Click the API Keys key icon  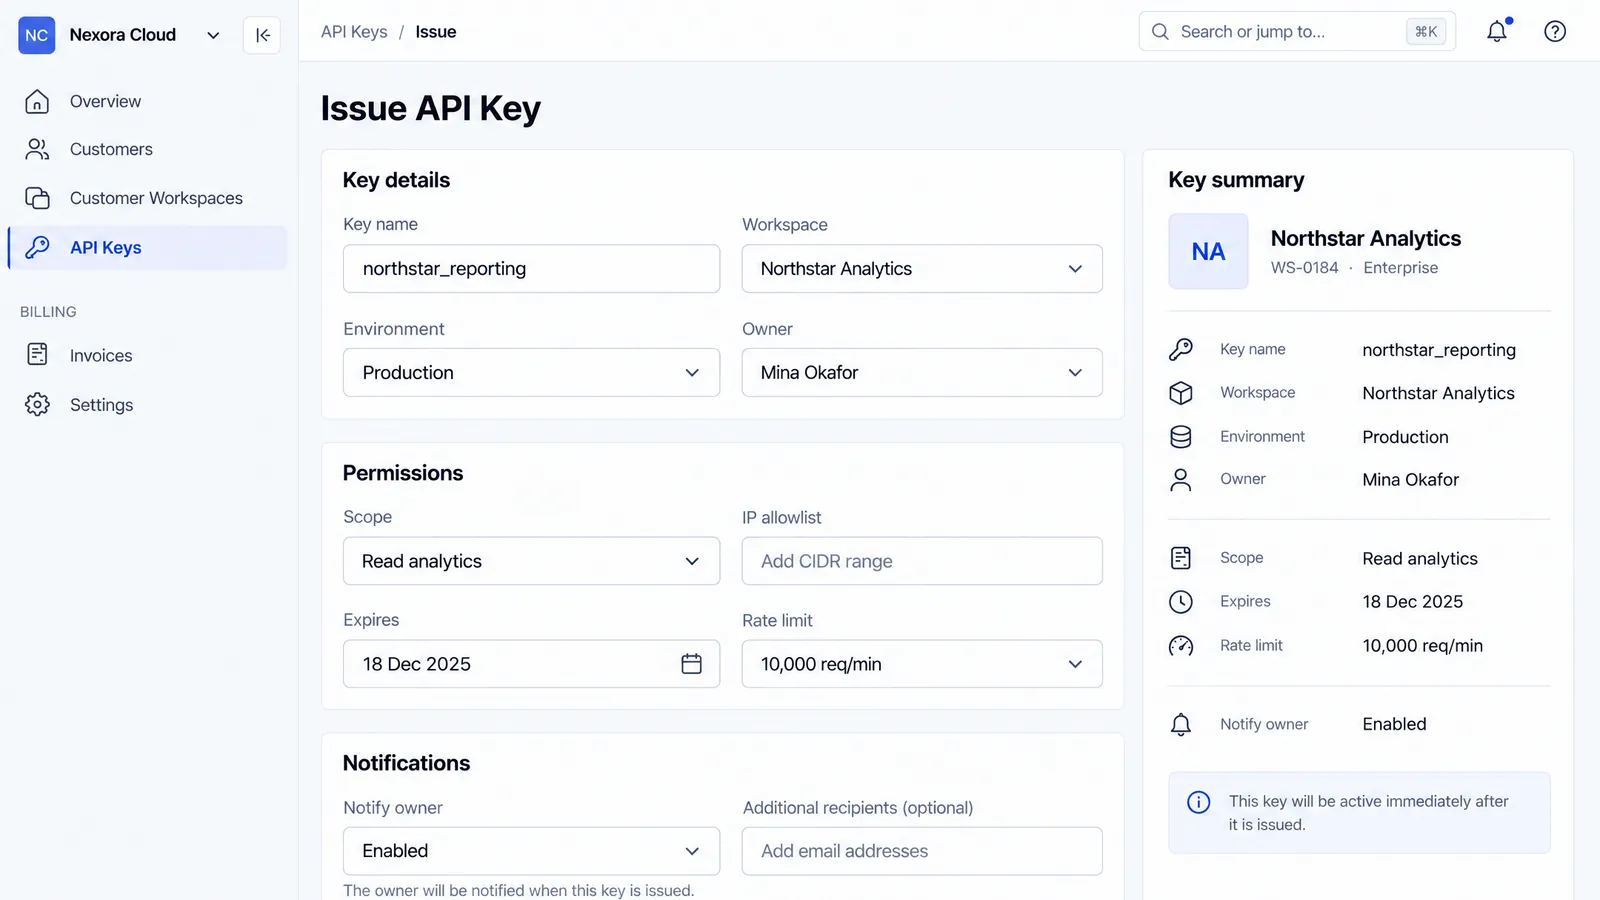click(37, 247)
